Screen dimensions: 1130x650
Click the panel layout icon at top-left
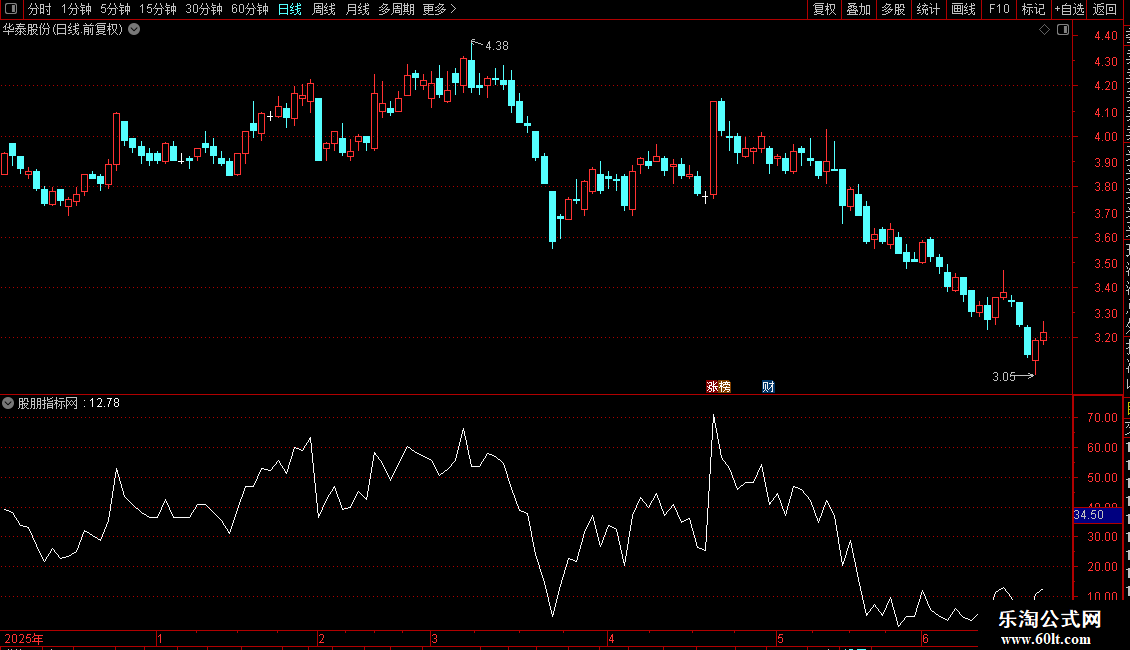11,9
